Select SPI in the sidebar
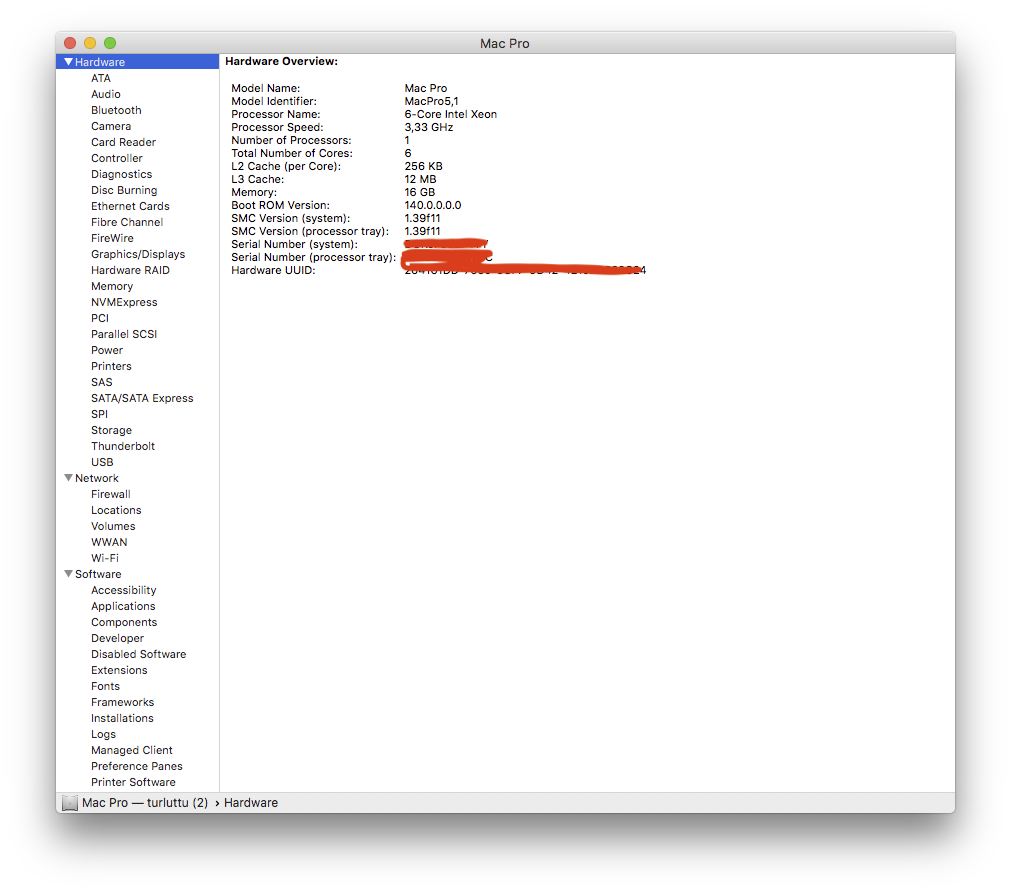This screenshot has width=1011, height=893. pos(99,414)
